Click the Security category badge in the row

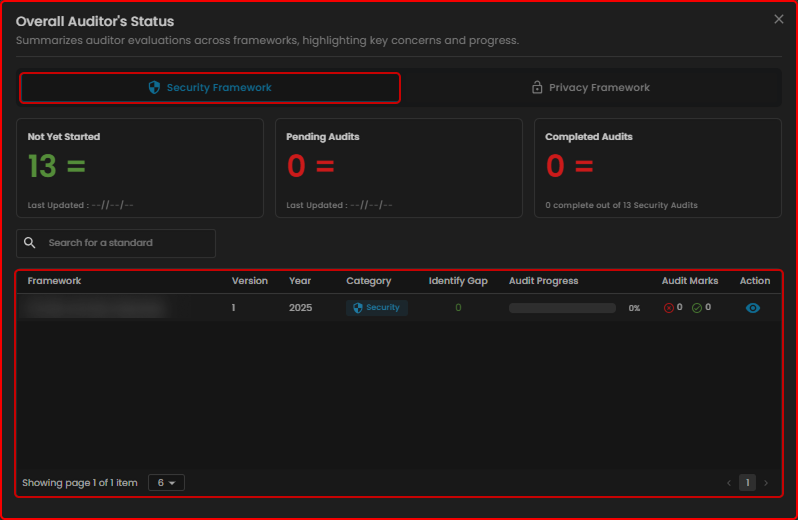click(x=377, y=308)
